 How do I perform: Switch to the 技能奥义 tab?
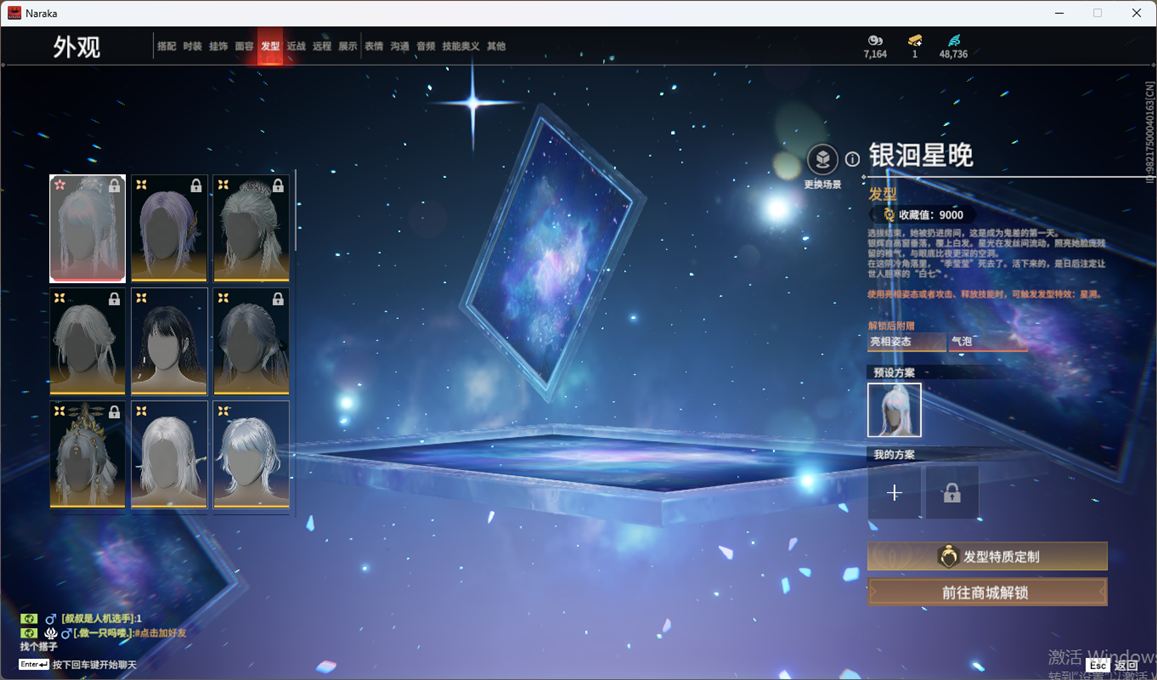(460, 46)
